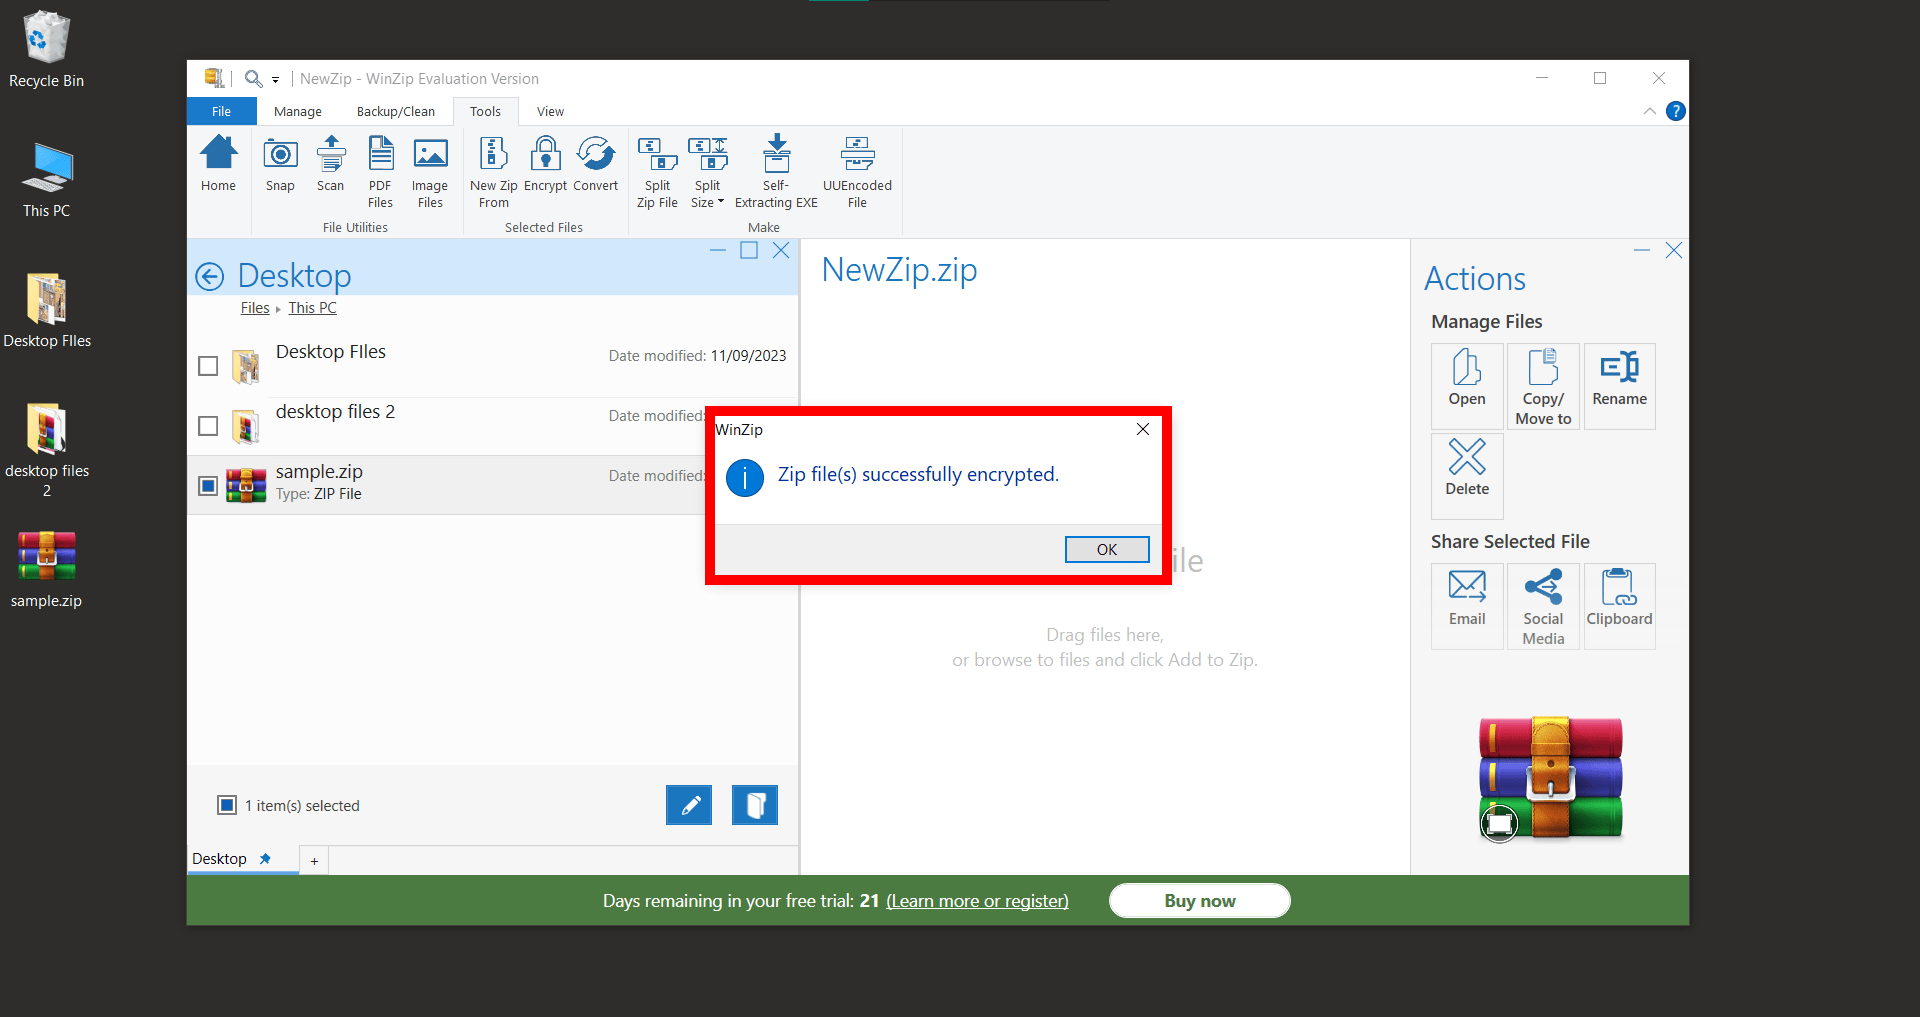Image resolution: width=1920 pixels, height=1017 pixels.
Task: Click the Learn more or register link
Action: (x=977, y=900)
